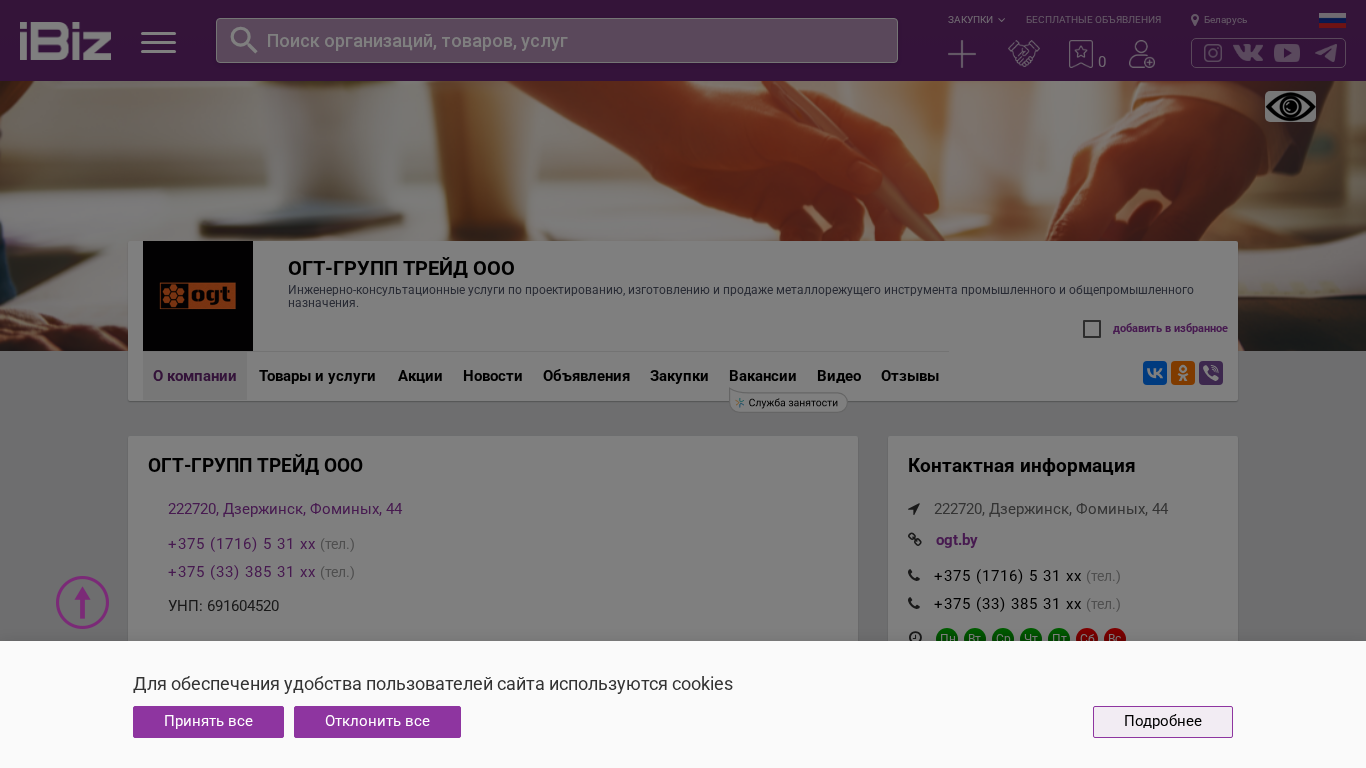Open the 'Закупки' company tab

coord(679,376)
